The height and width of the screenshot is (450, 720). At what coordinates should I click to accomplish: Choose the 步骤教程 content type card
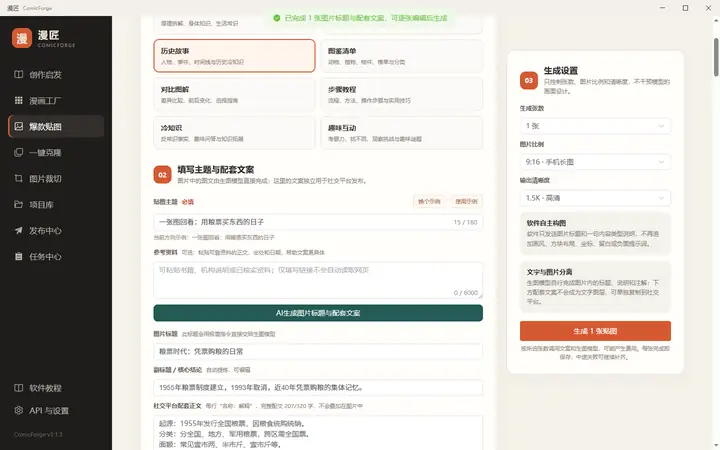click(402, 94)
